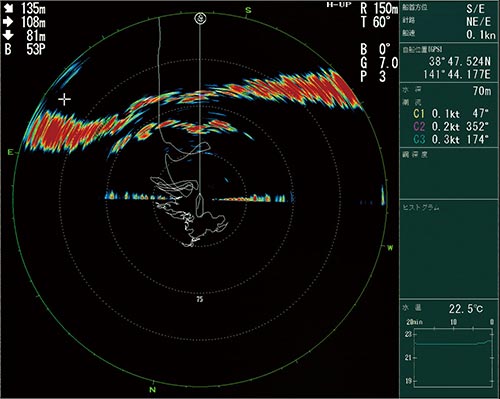
Task: Select the C2 current layer reading
Action: (451, 127)
